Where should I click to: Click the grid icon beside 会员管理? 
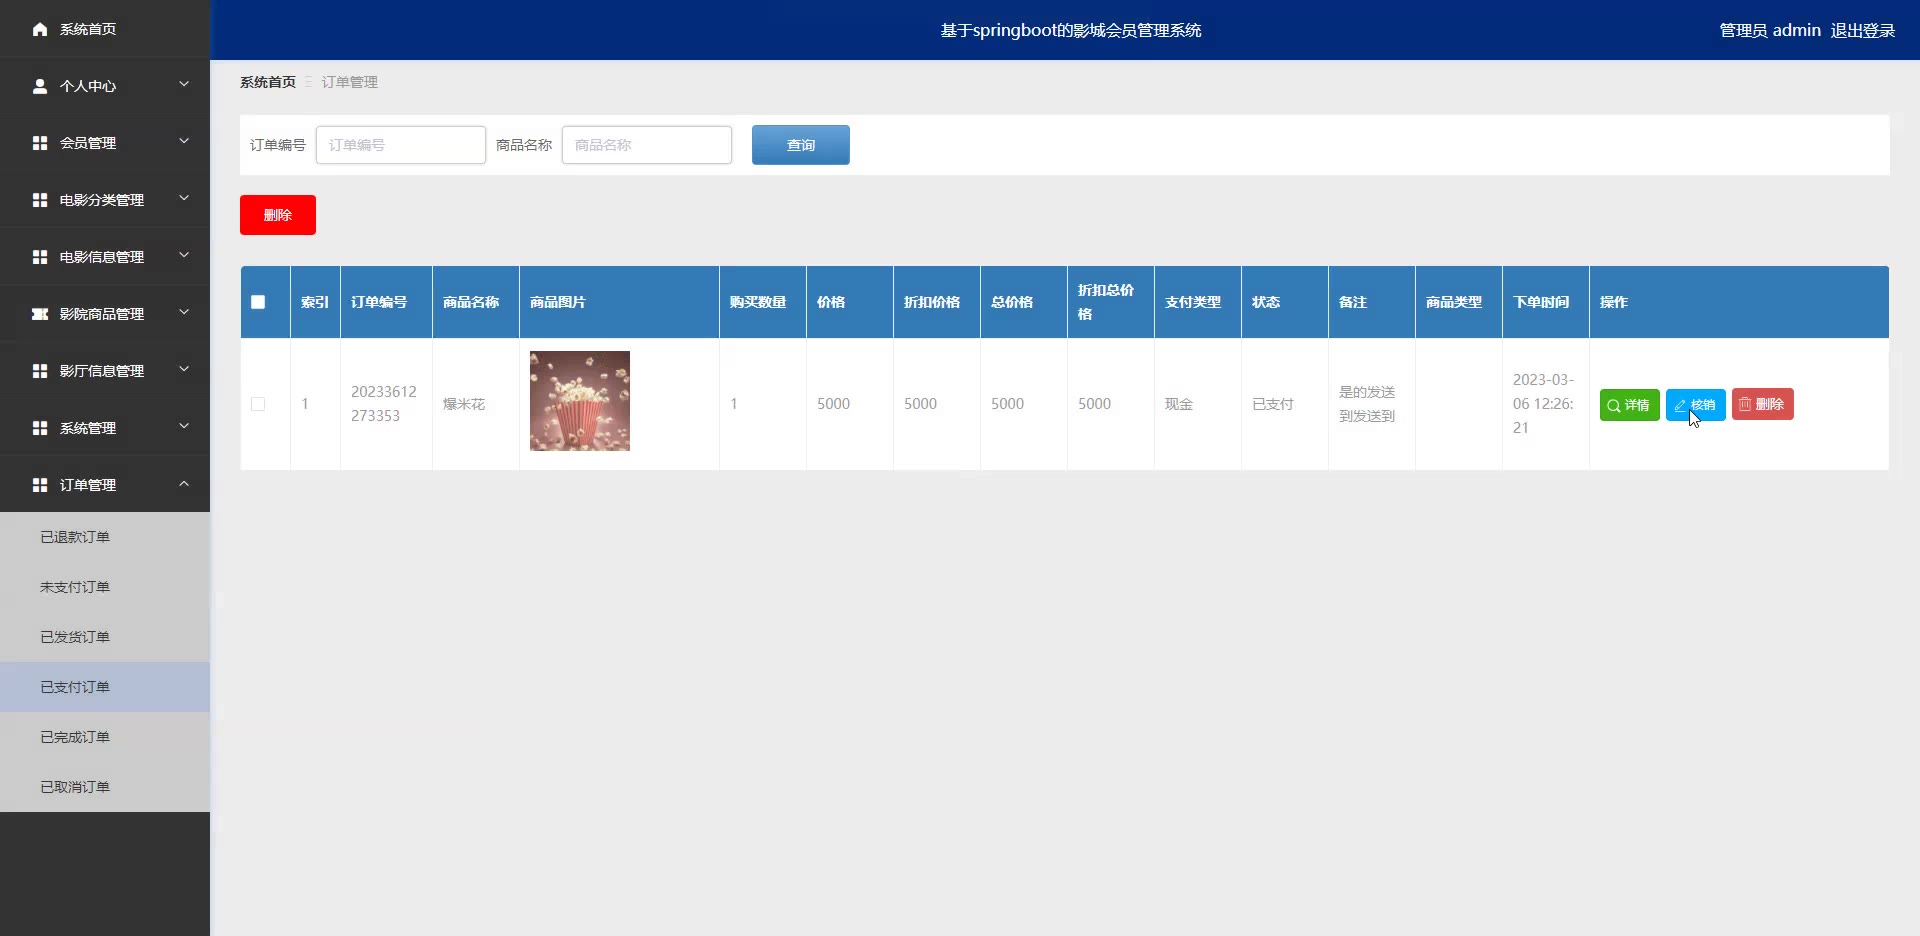40,143
